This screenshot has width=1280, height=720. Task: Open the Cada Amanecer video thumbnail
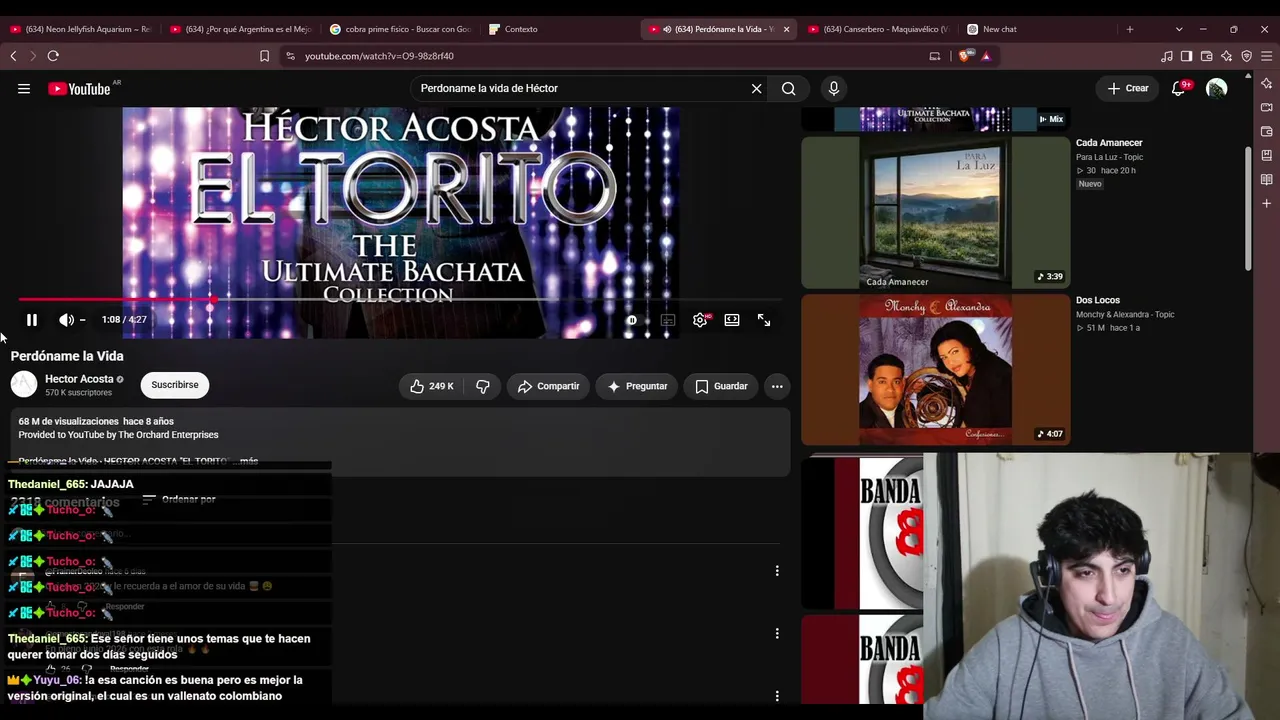[936, 213]
